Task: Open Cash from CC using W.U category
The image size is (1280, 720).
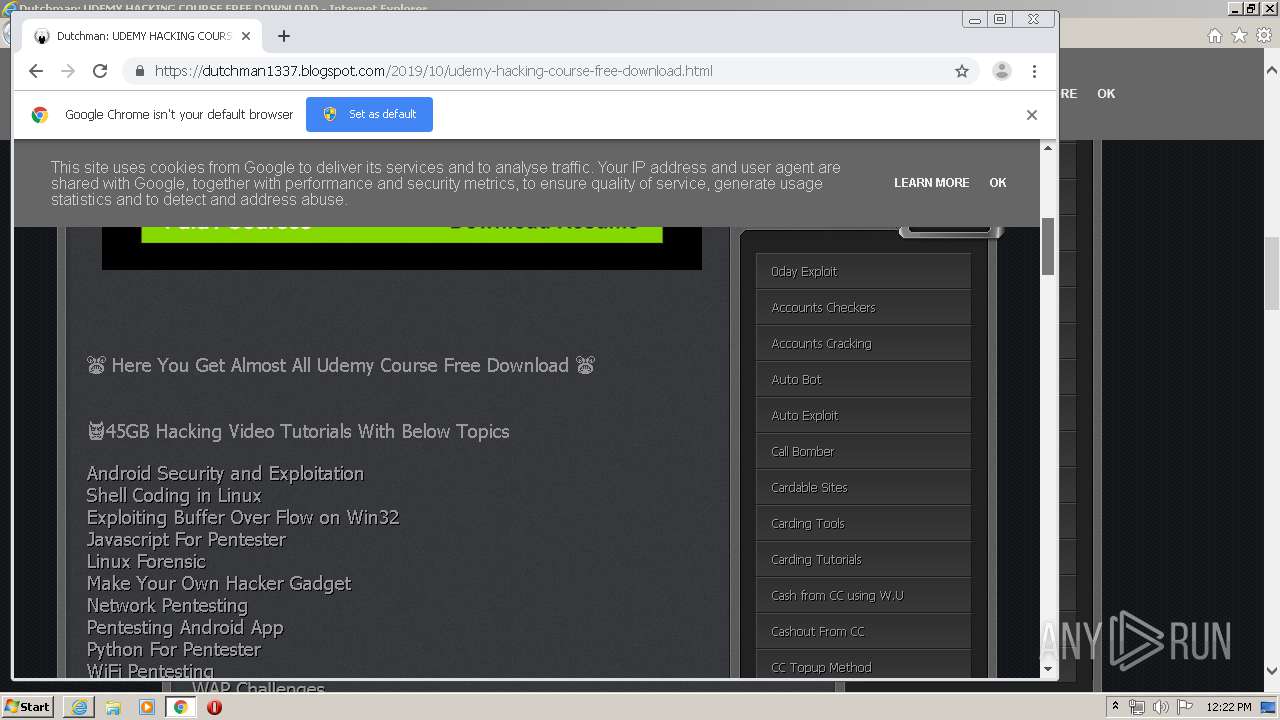Action: pyautogui.click(x=864, y=595)
